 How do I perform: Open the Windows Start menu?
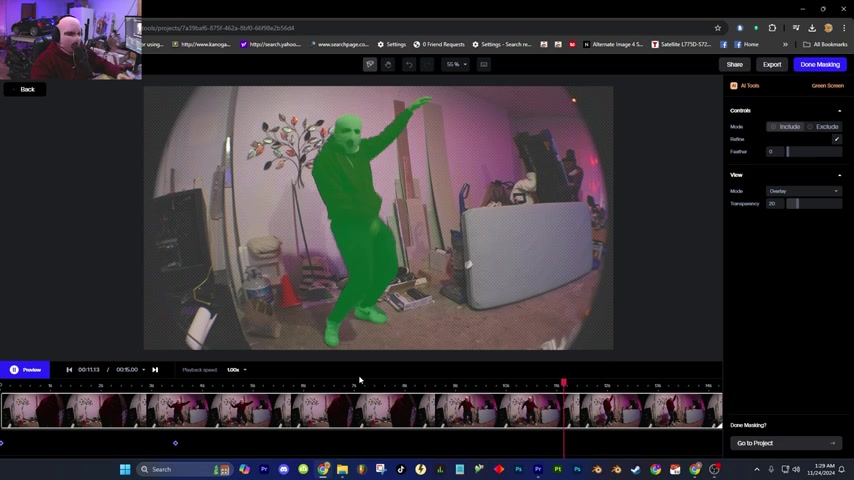pos(125,469)
